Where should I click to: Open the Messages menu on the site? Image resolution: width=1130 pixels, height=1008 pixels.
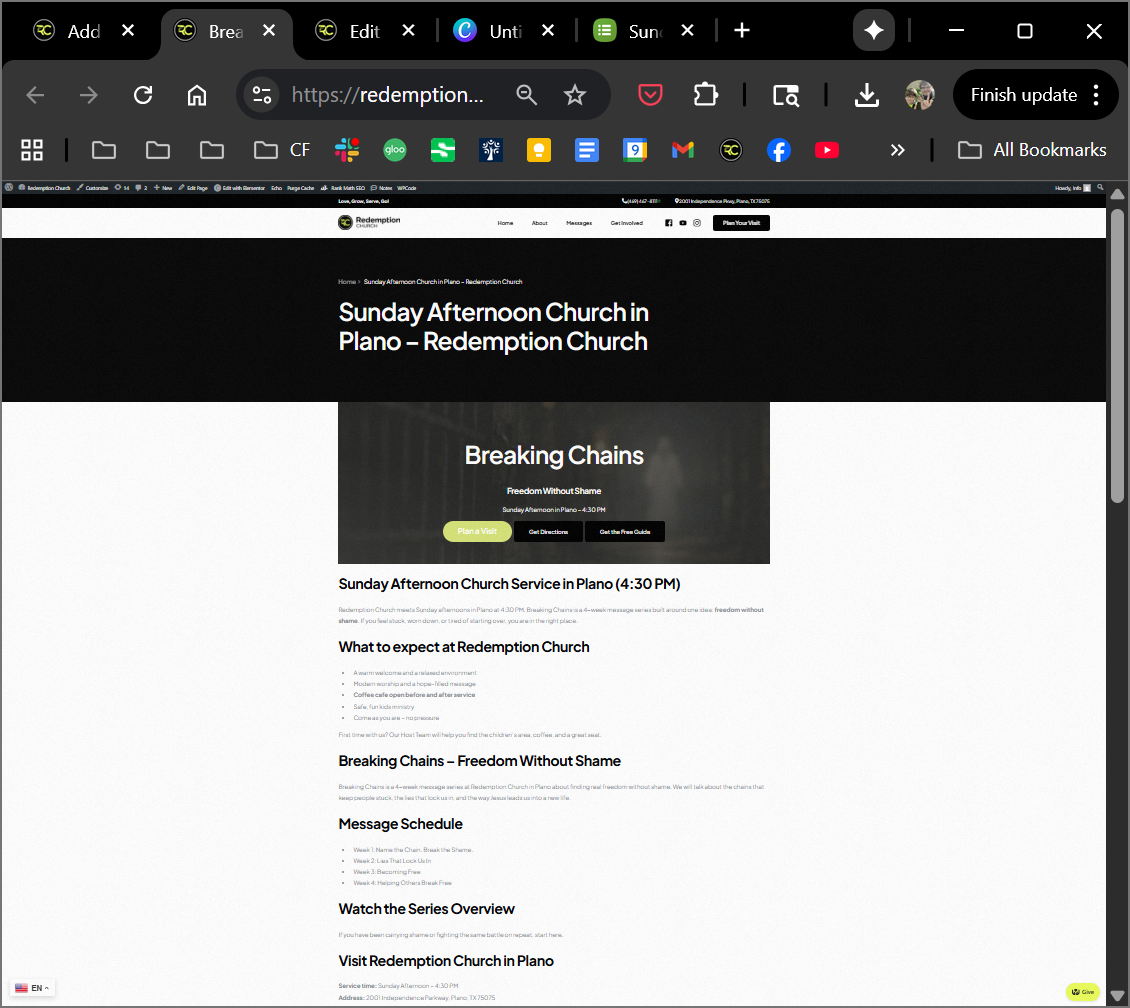click(579, 223)
